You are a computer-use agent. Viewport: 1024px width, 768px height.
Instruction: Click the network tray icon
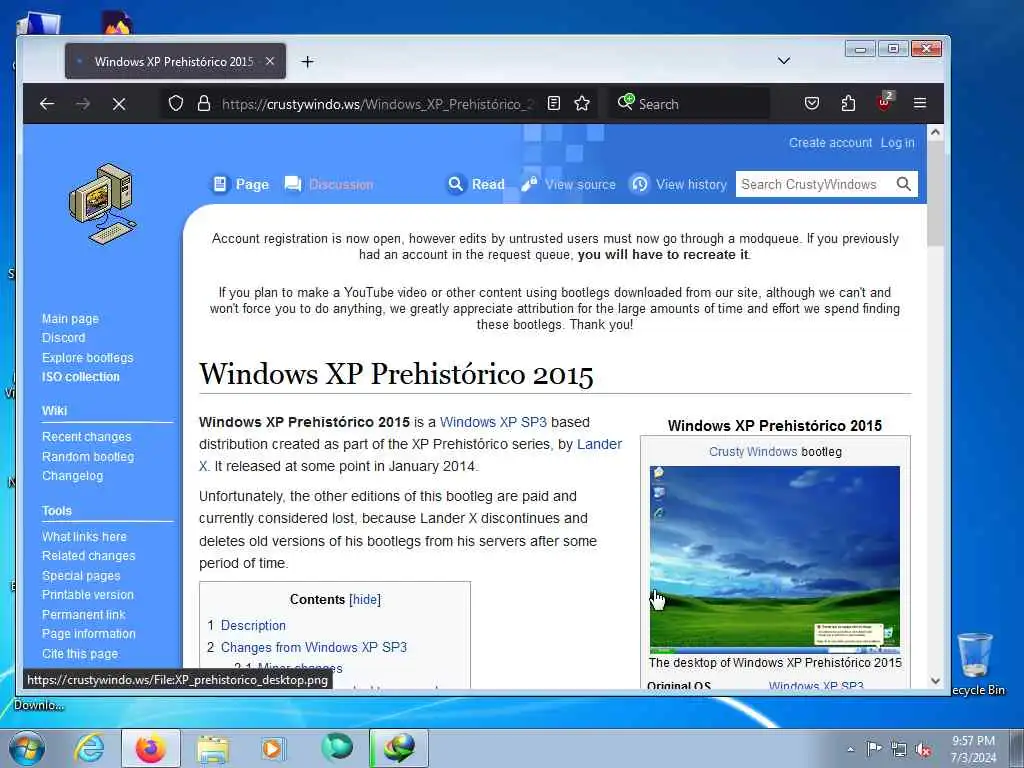click(x=899, y=750)
